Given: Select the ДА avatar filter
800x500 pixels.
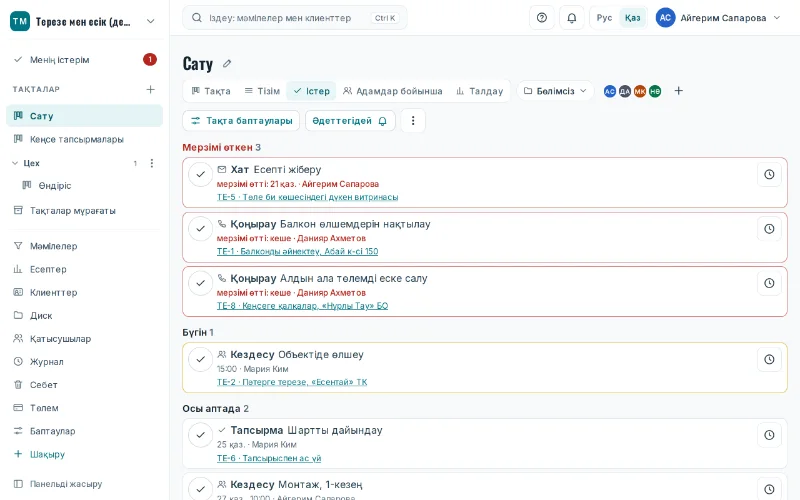Looking at the screenshot, I should (625, 91).
